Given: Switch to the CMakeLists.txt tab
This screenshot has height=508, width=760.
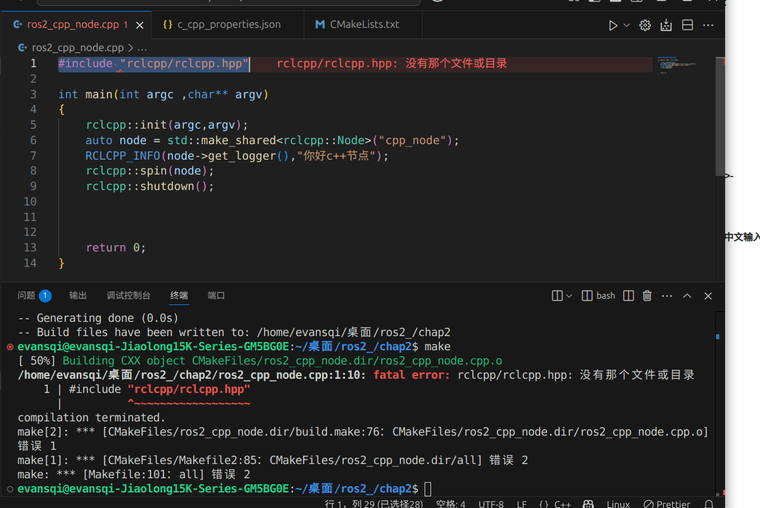Looking at the screenshot, I should point(364,24).
